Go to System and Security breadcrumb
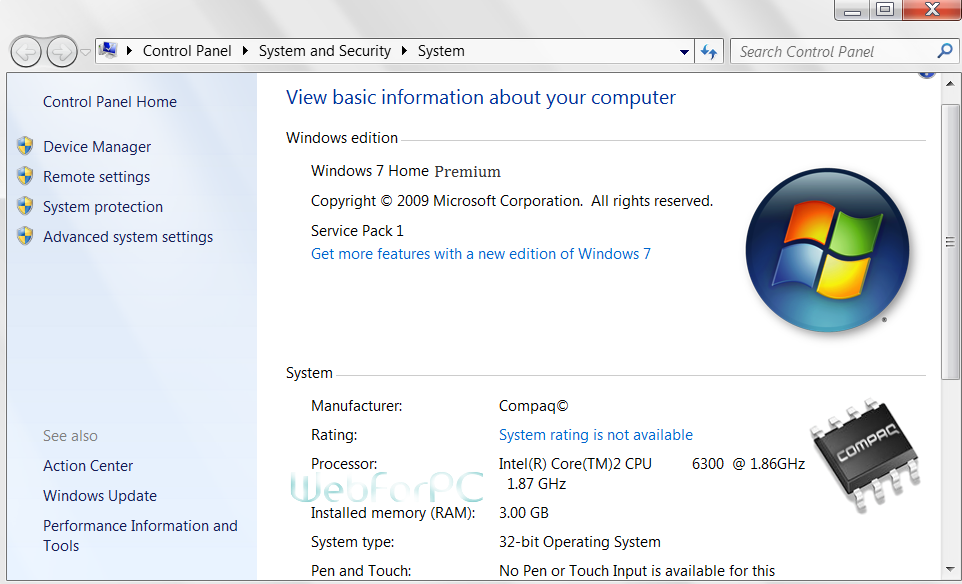This screenshot has height=584, width=962. point(325,51)
